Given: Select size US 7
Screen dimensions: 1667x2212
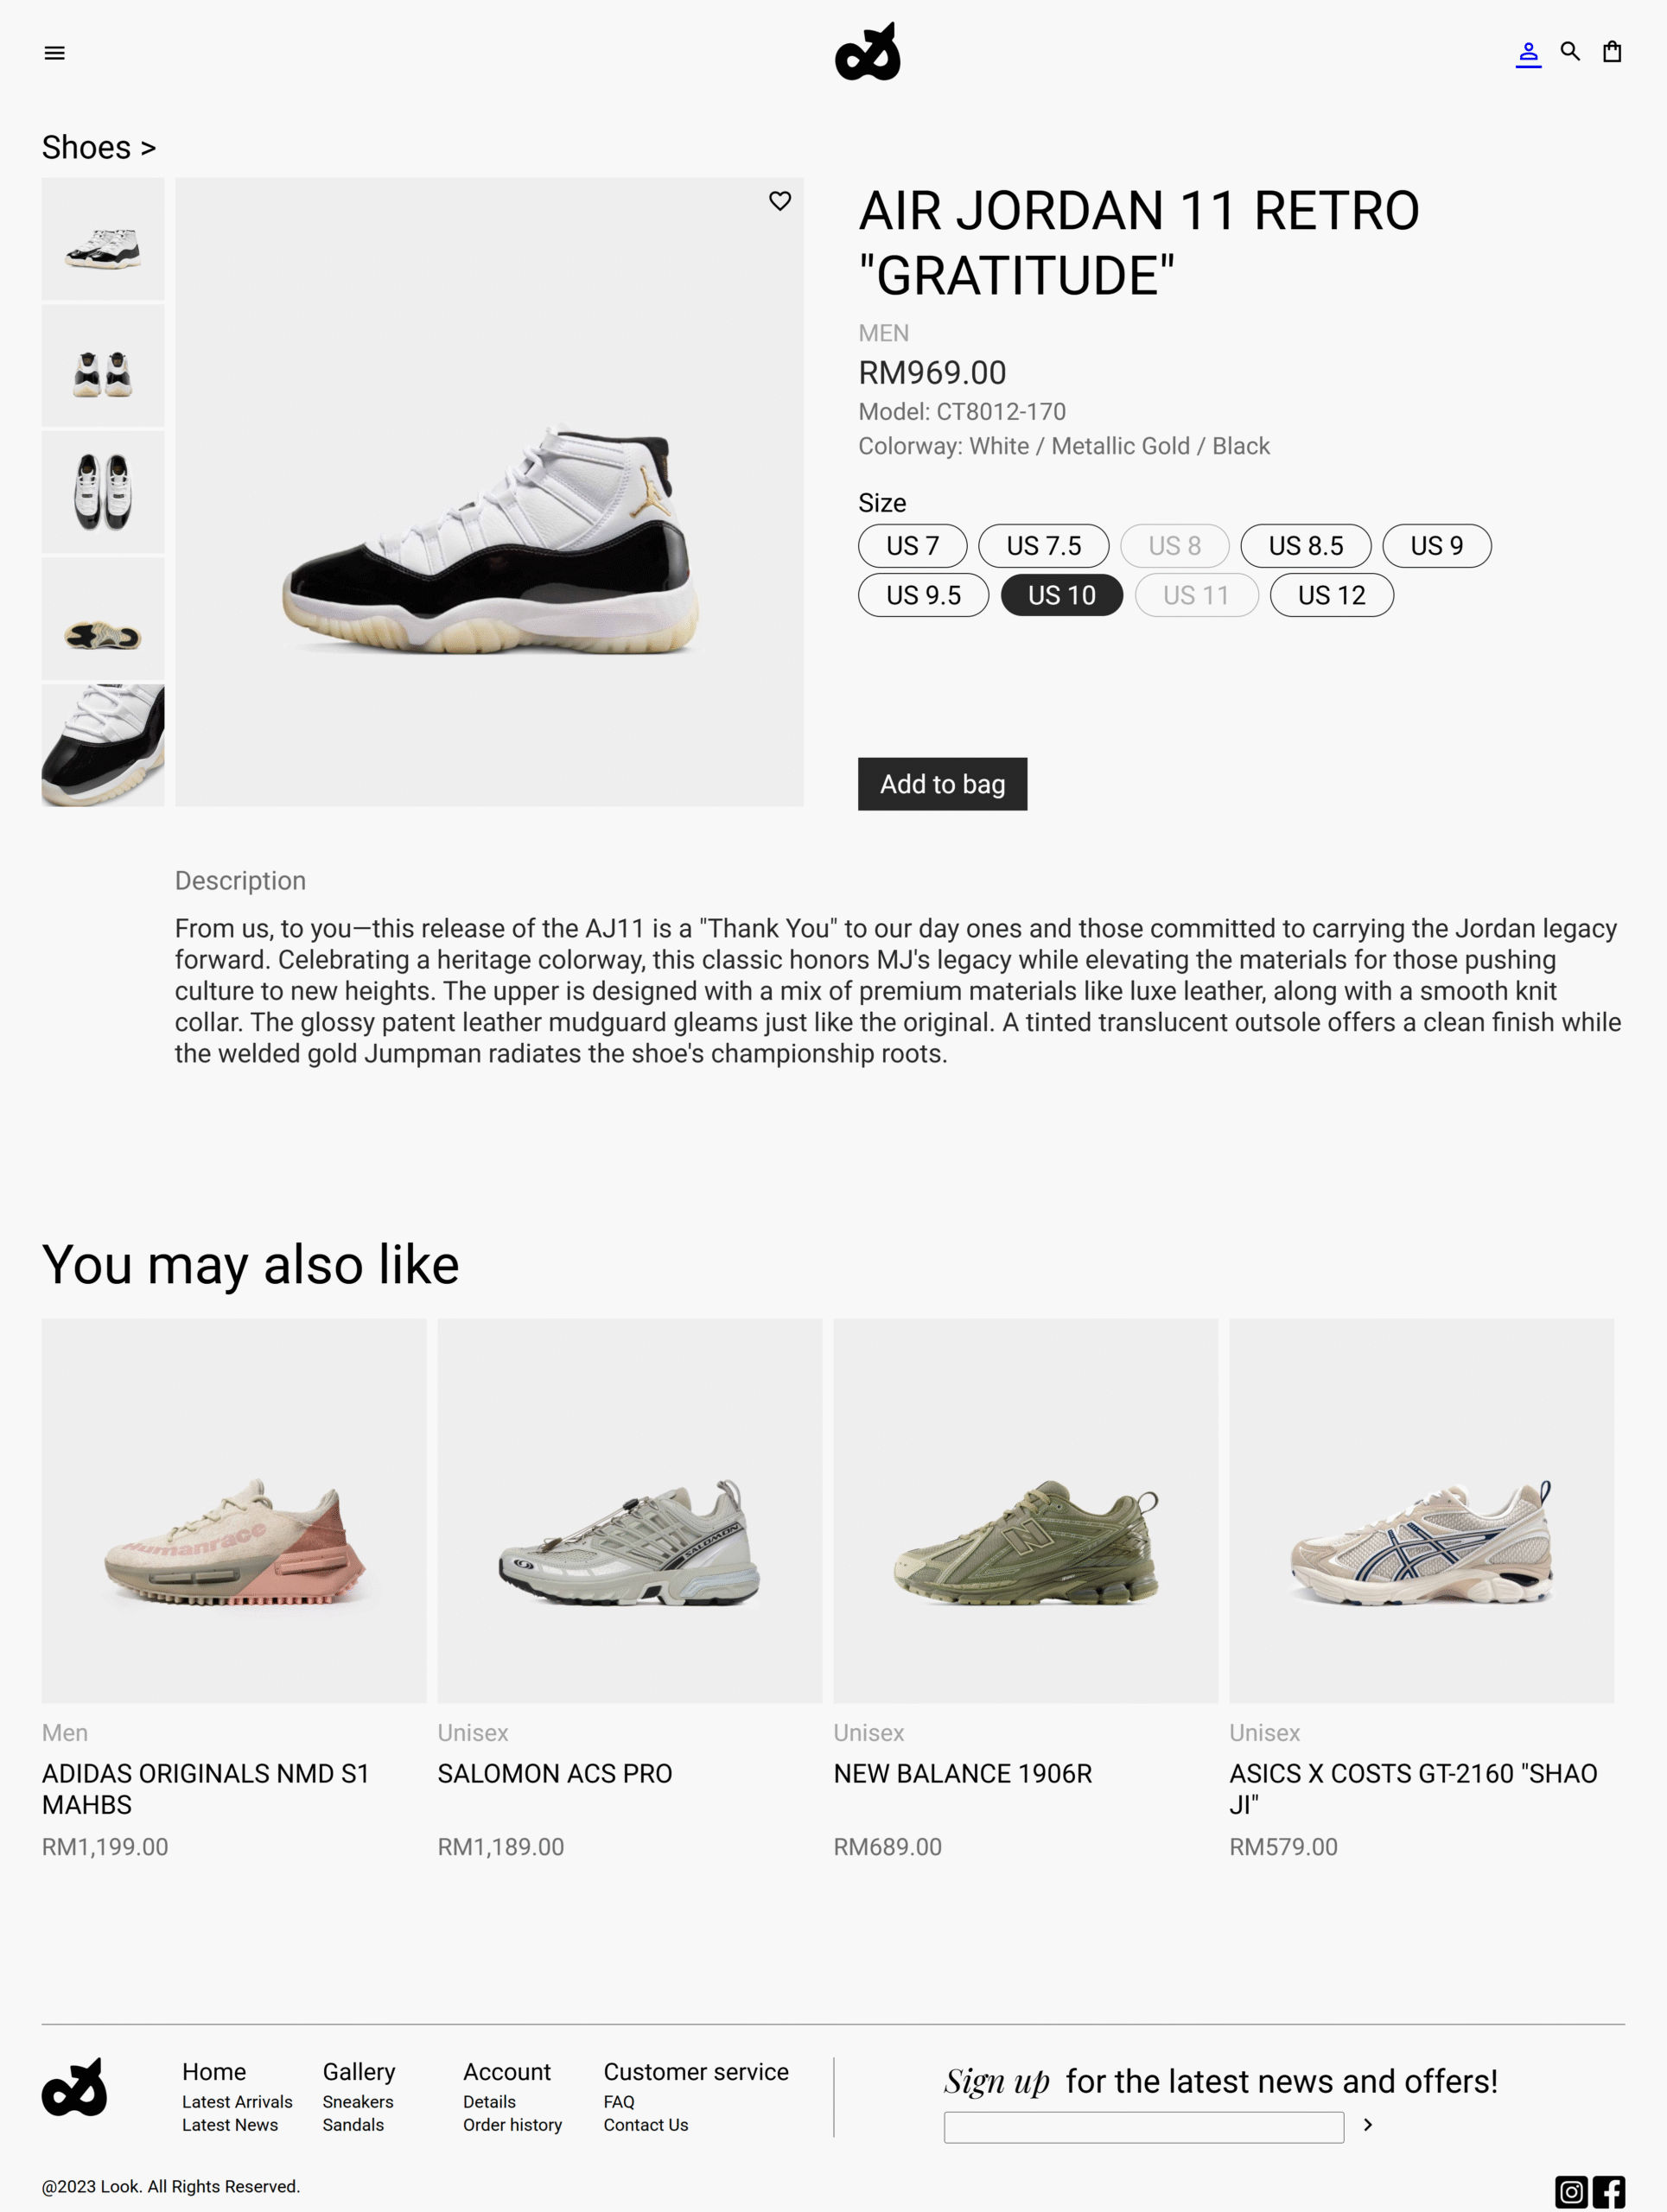Looking at the screenshot, I should coord(912,546).
